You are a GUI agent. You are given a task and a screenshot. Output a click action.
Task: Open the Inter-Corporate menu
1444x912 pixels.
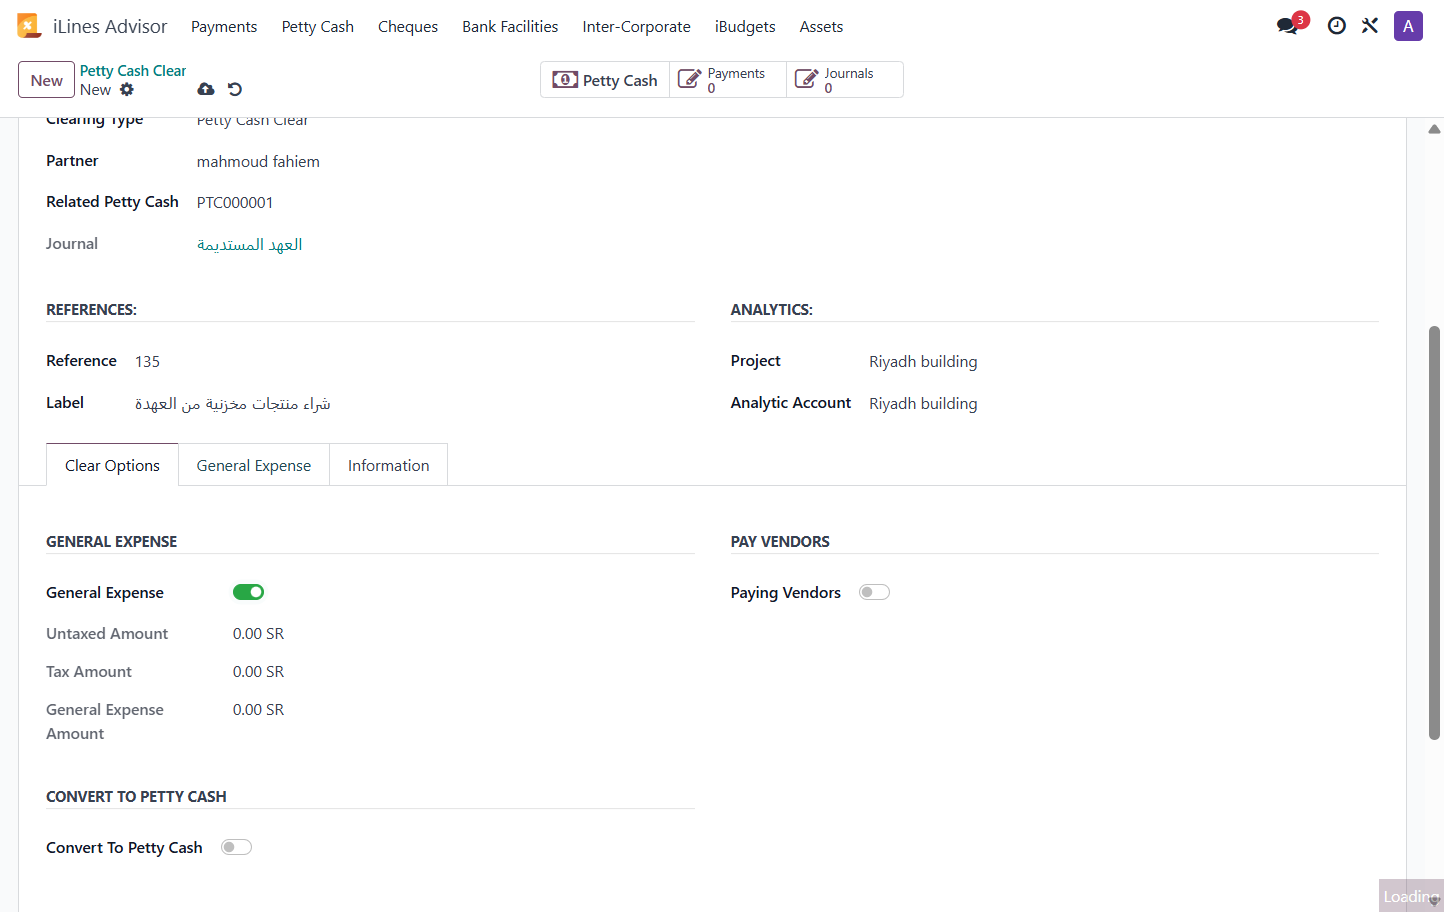click(636, 27)
